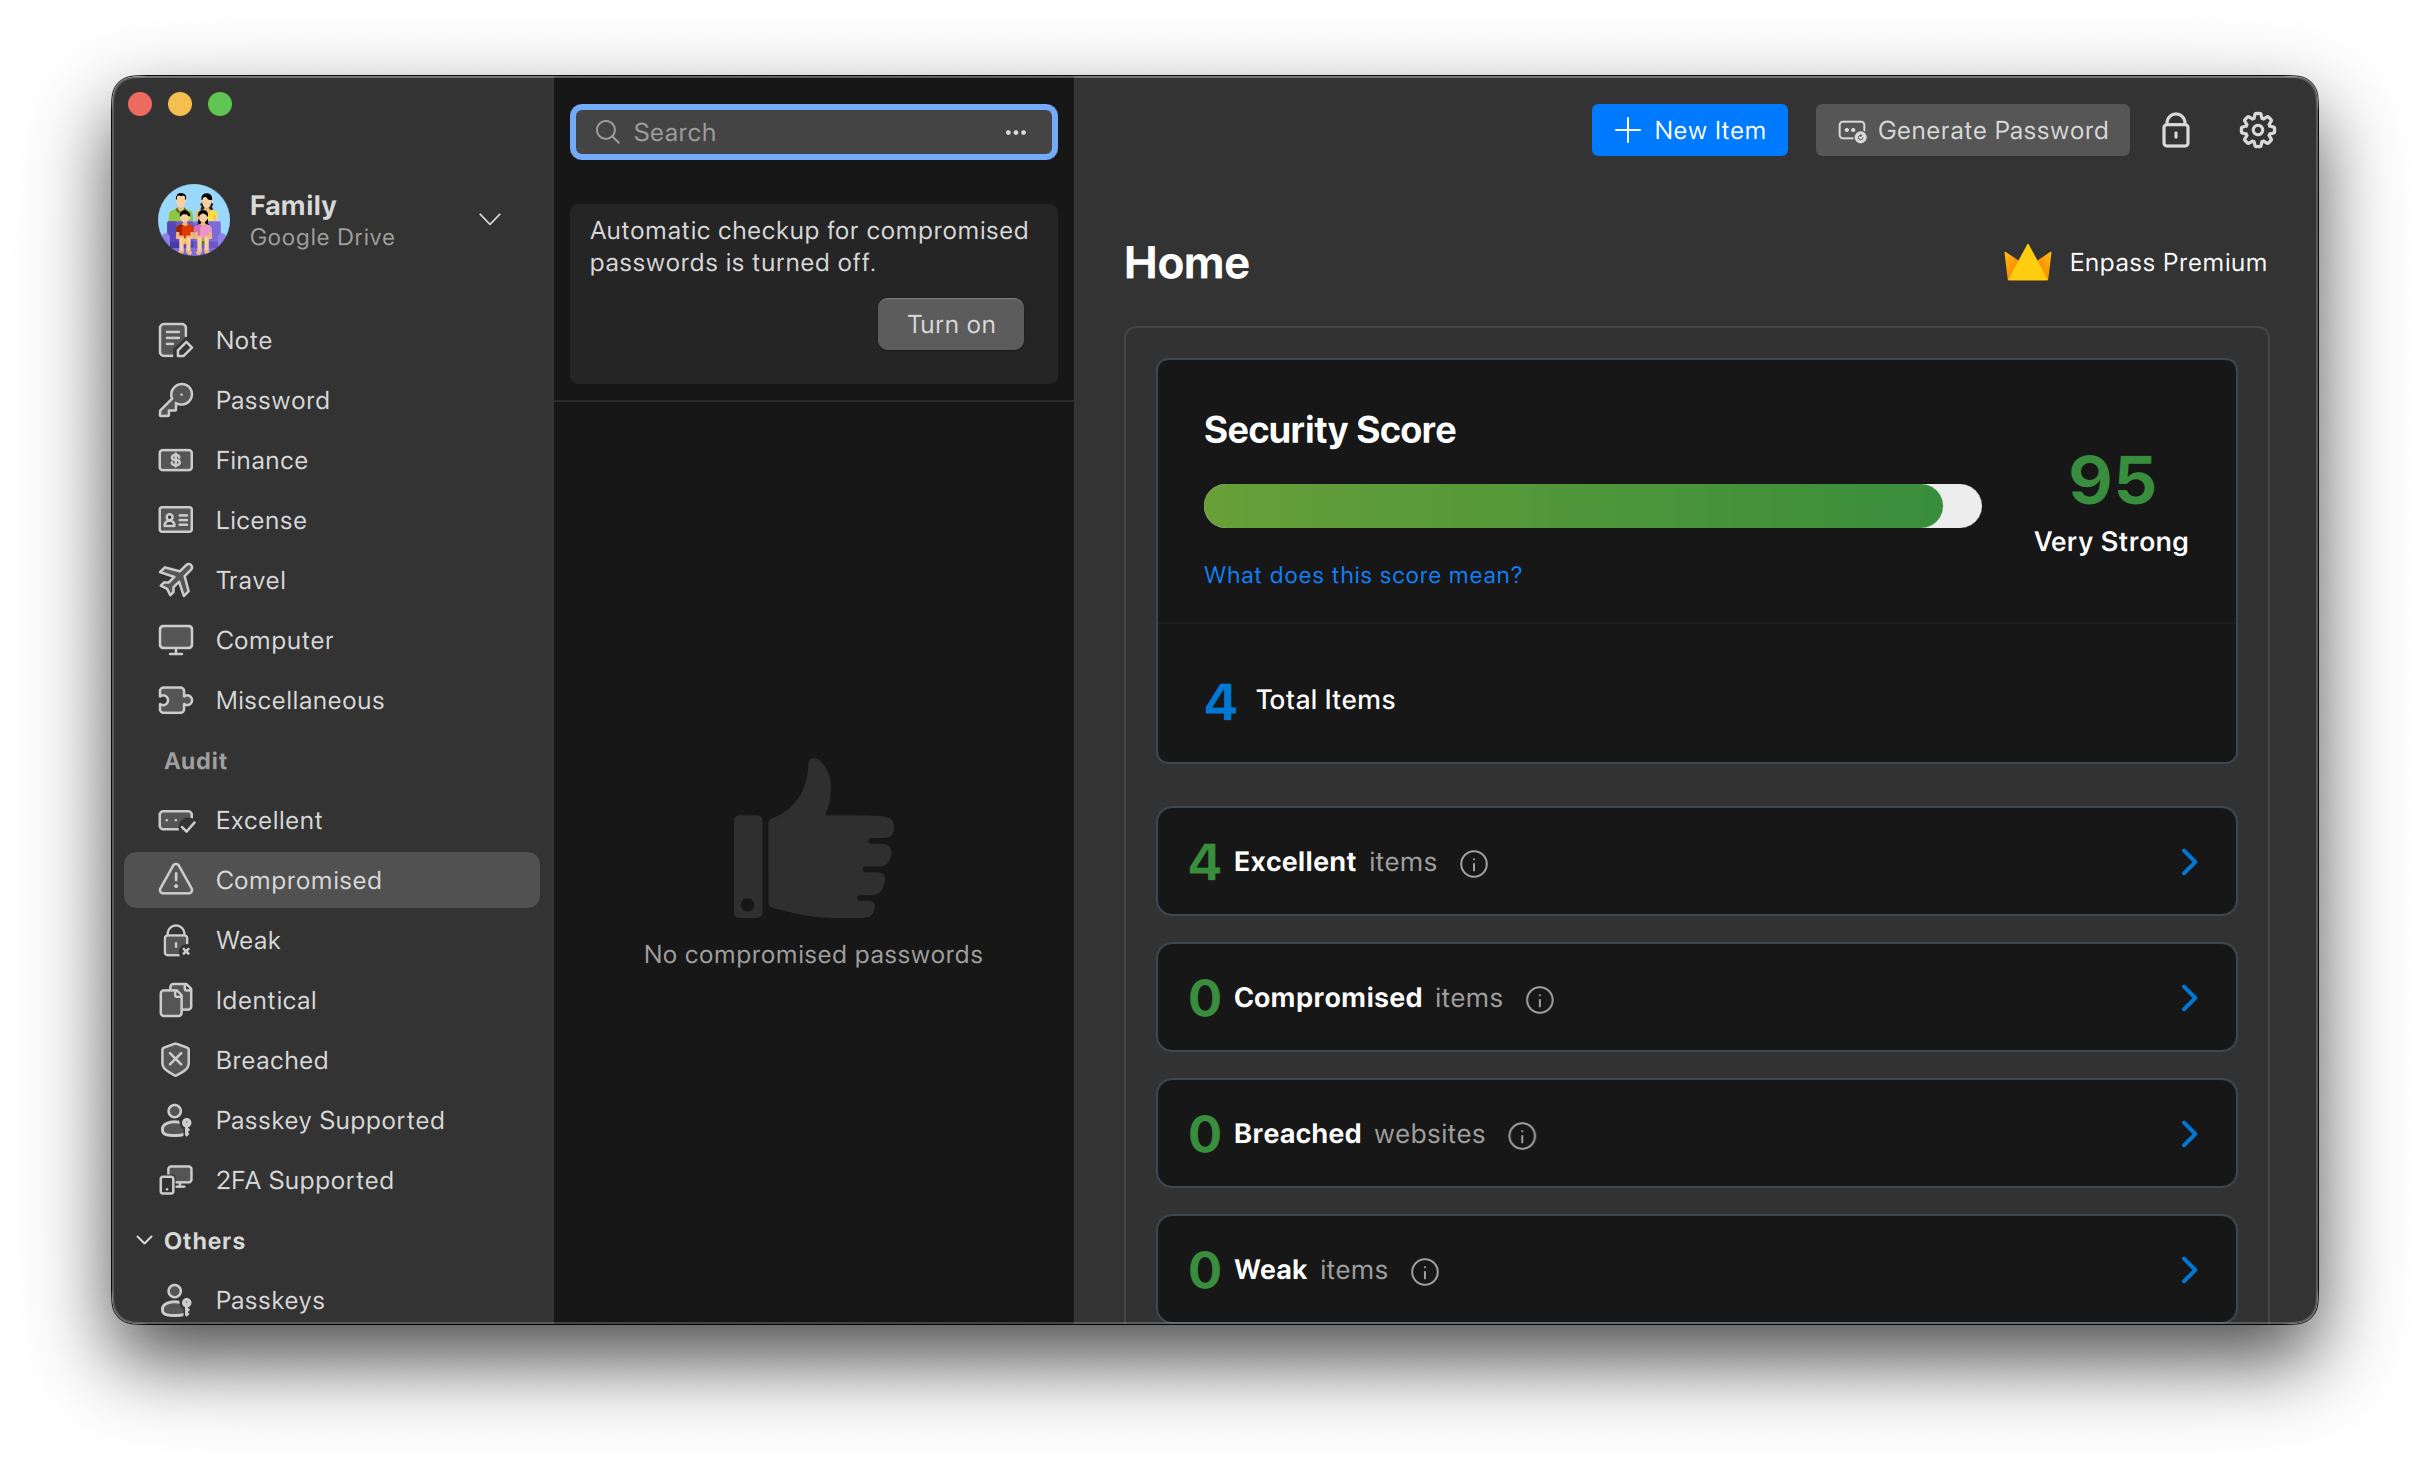
Task: Select 2FA Supported in sidebar
Action: pos(332,1180)
